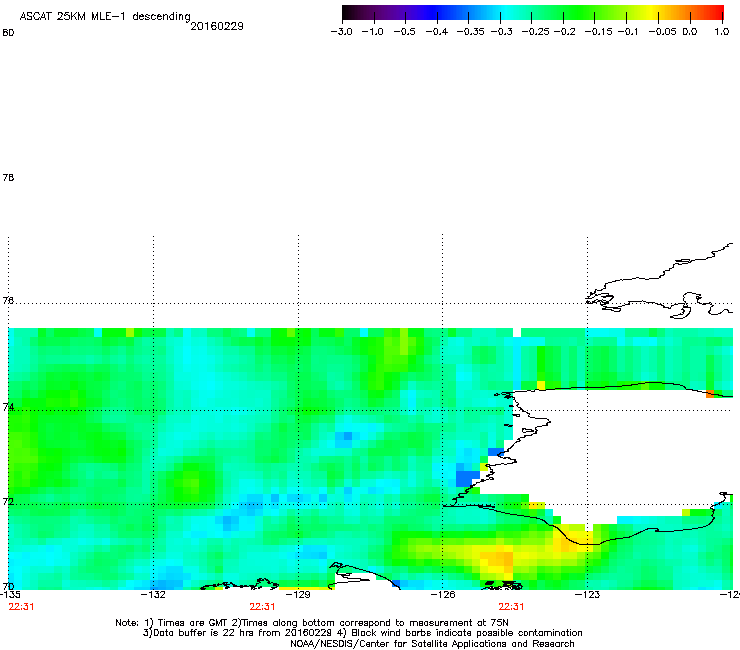Pick the red end of the color bar
This screenshot has height=650, width=740.
point(715,13)
